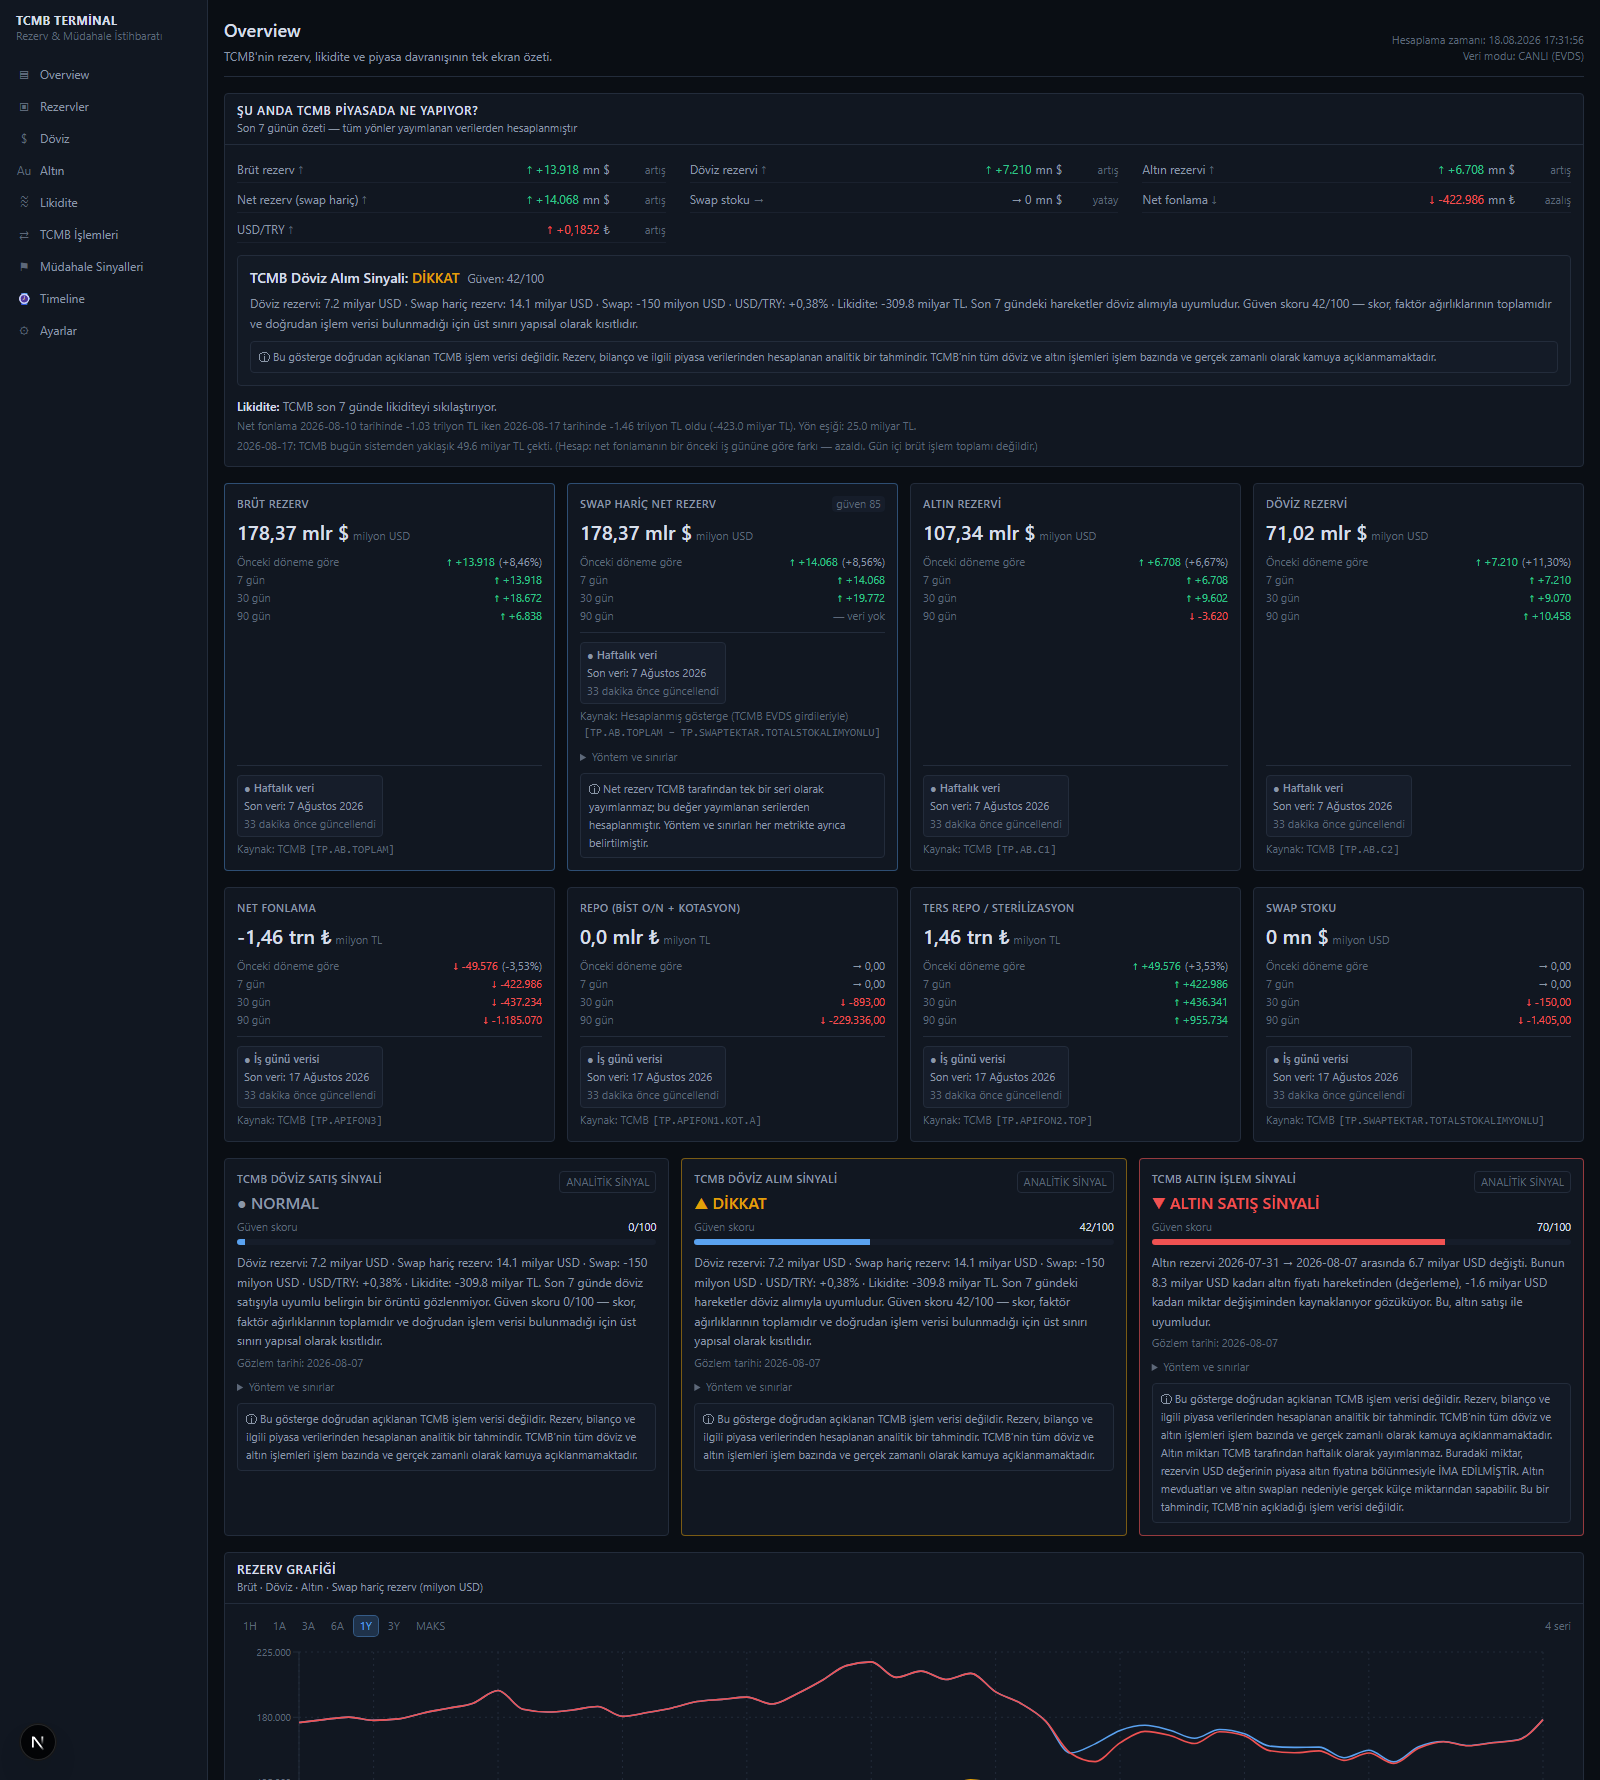Click the Likidite sidebar icon
The height and width of the screenshot is (1780, 1600).
[x=24, y=203]
